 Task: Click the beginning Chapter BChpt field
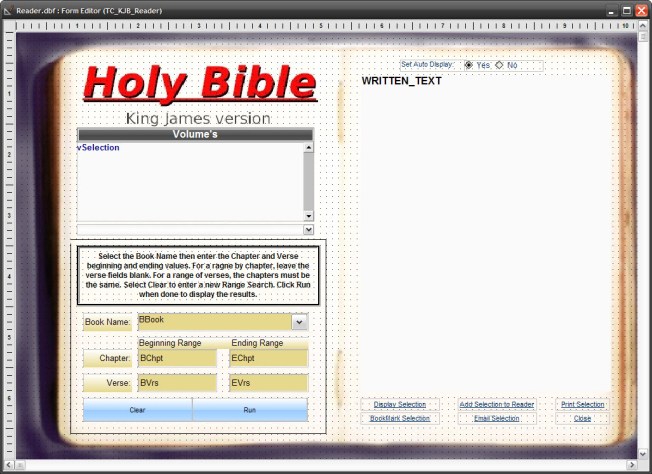pos(177,358)
